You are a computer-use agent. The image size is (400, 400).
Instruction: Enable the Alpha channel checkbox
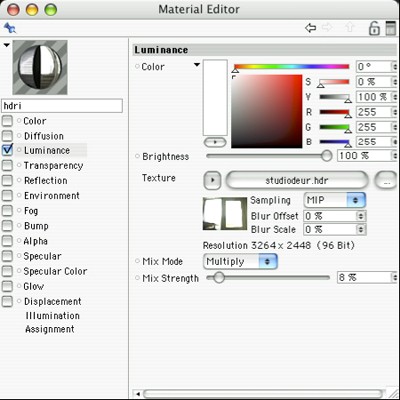(7, 241)
